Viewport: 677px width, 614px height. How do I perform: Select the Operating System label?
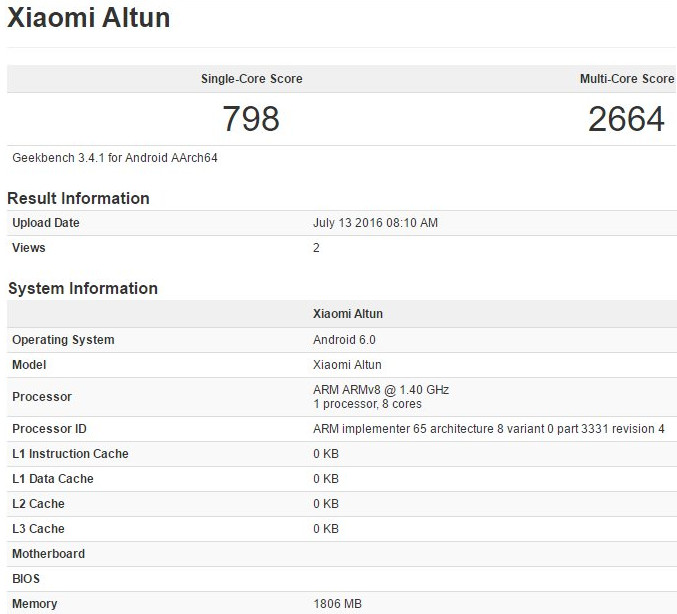63,340
